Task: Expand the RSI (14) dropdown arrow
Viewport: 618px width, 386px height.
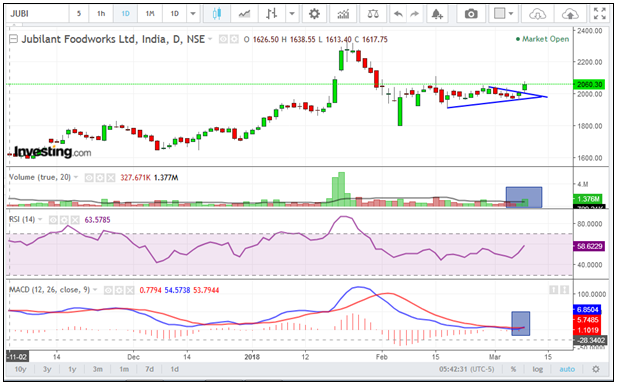Action: pos(40,219)
